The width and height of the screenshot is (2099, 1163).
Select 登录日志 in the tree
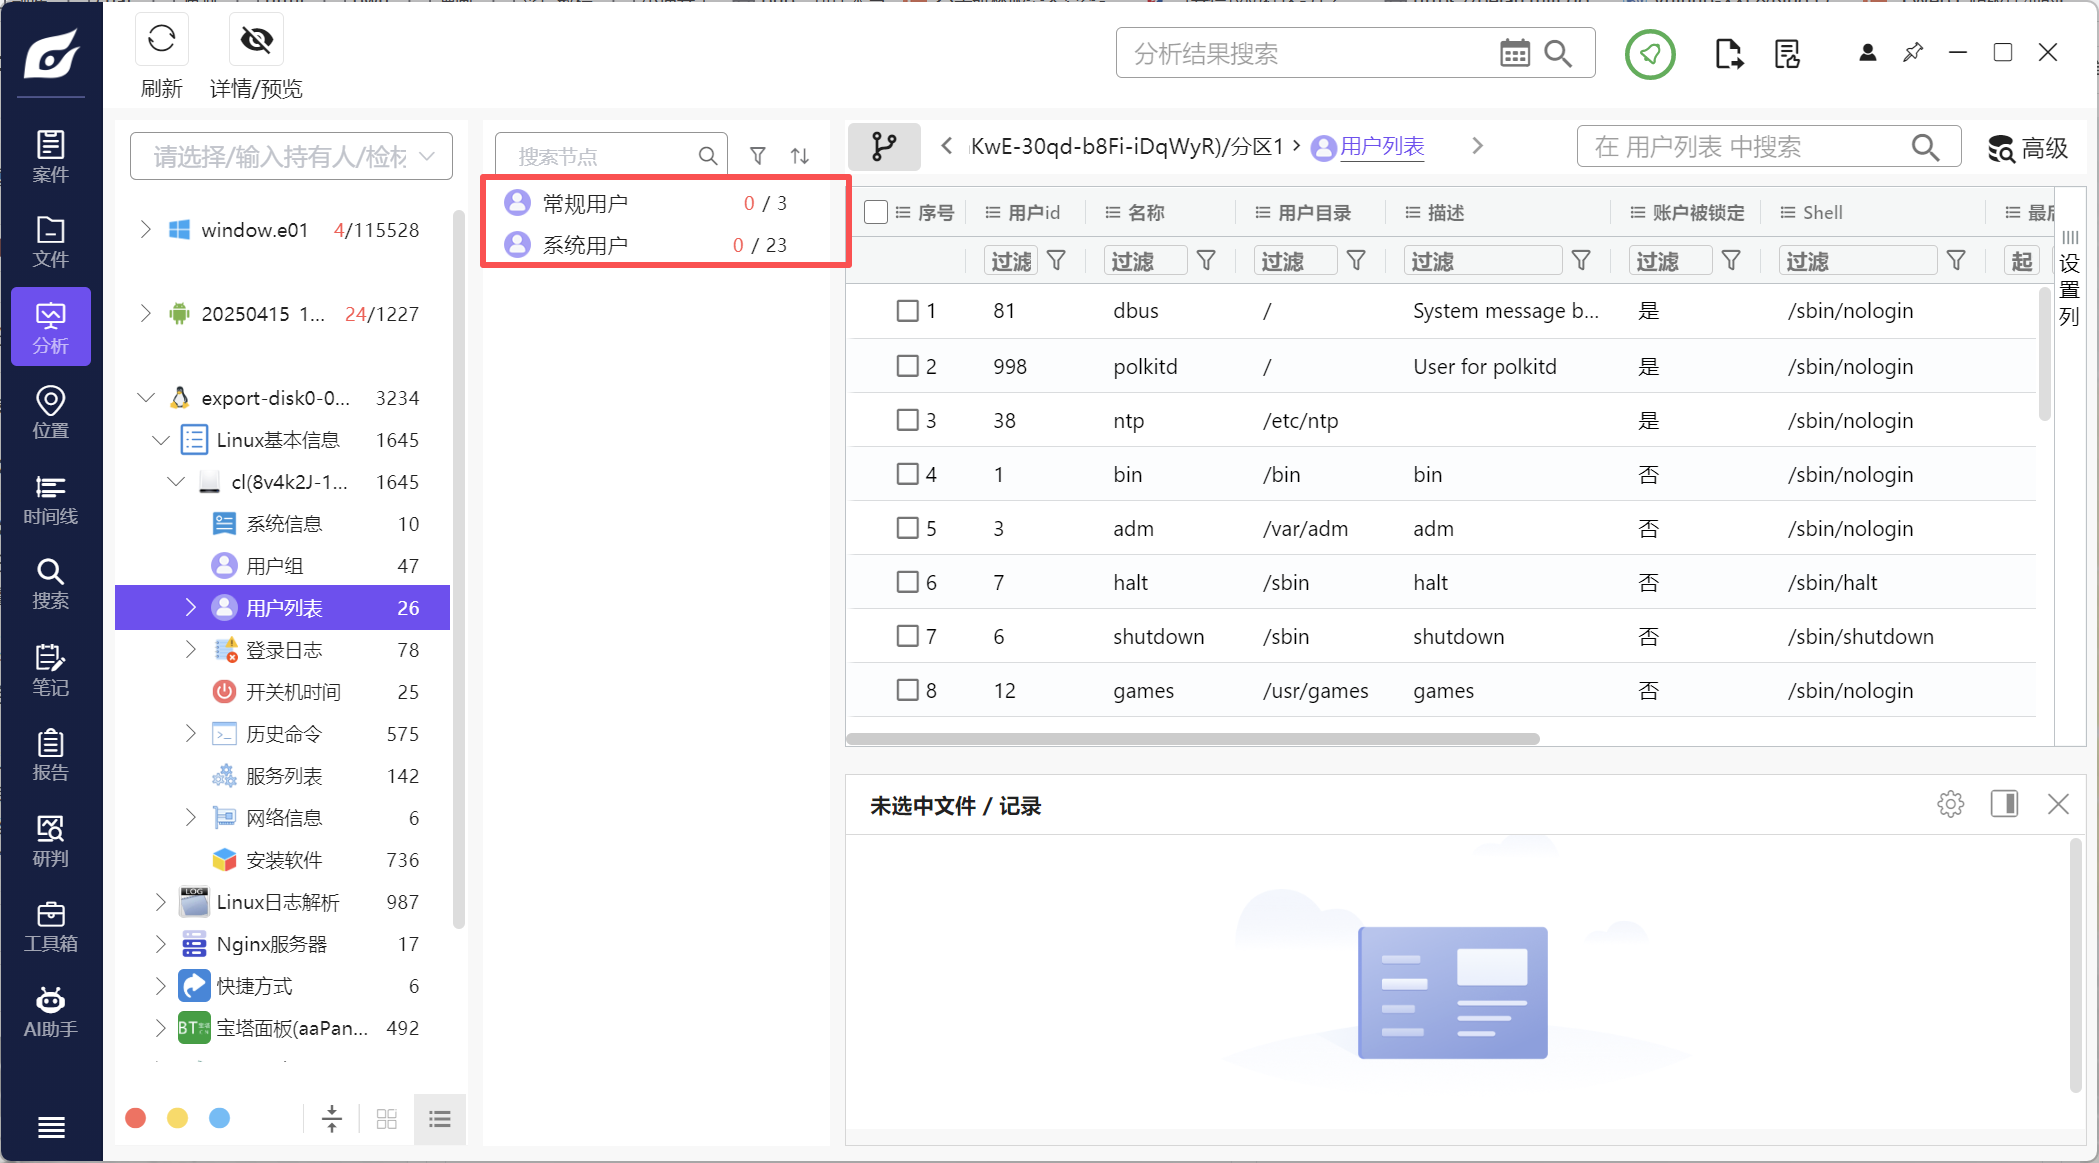click(284, 650)
